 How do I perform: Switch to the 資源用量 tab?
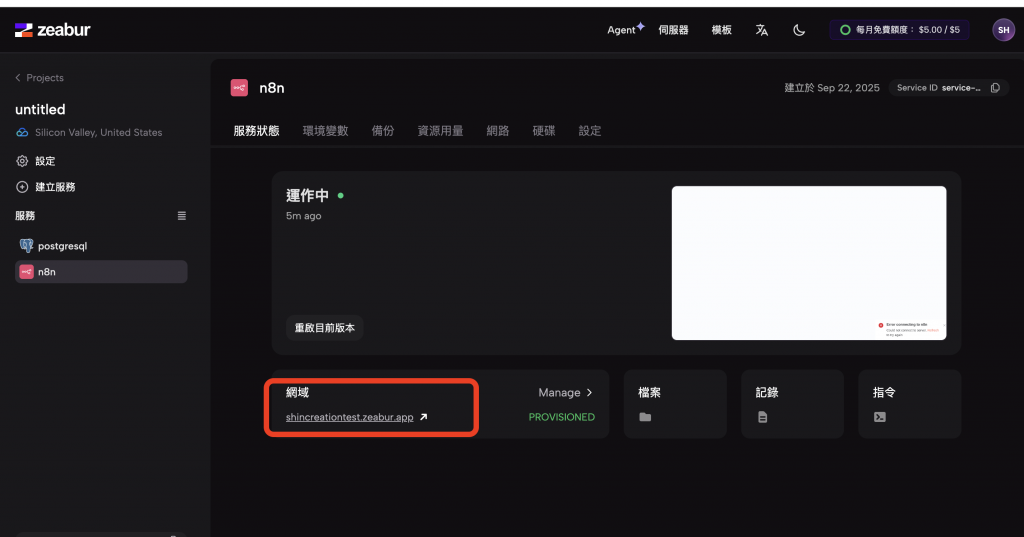pyautogui.click(x=440, y=131)
